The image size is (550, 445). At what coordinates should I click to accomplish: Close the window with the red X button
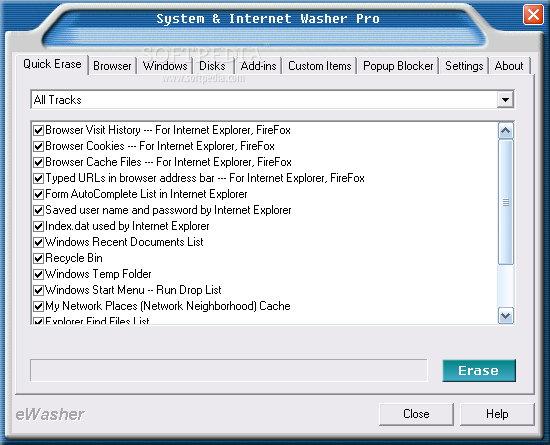pos(533,15)
